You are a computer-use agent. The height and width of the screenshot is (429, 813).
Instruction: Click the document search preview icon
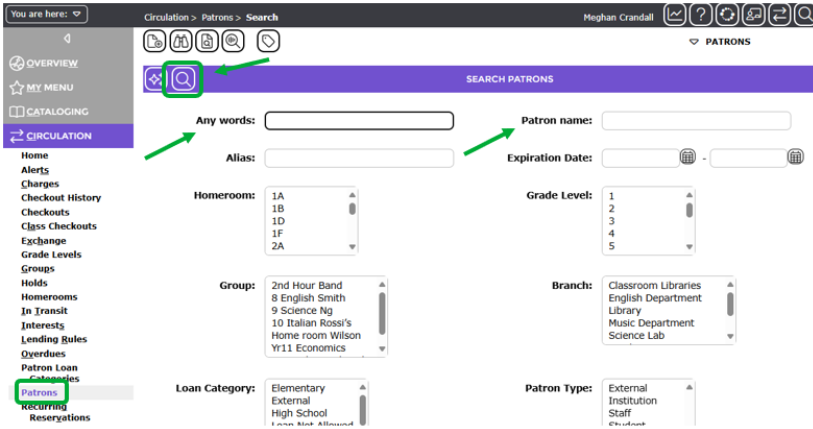(x=207, y=41)
